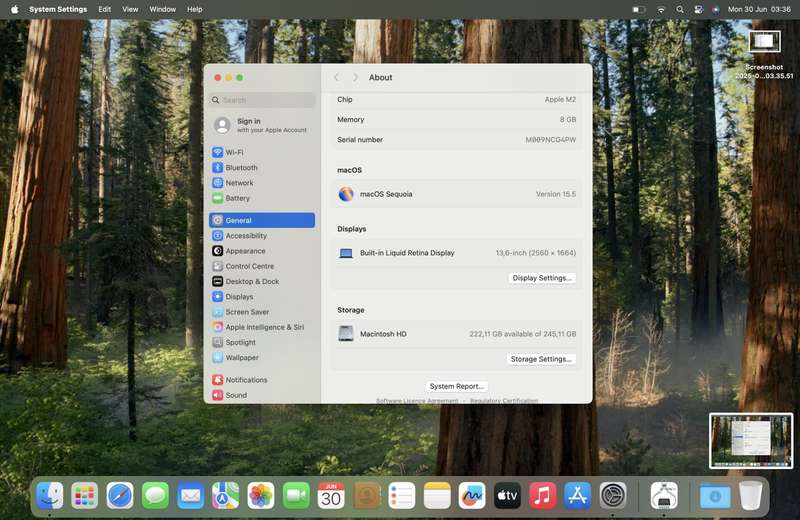The height and width of the screenshot is (520, 800).
Task: Open Desktop & Dock settings
Action: [262, 281]
